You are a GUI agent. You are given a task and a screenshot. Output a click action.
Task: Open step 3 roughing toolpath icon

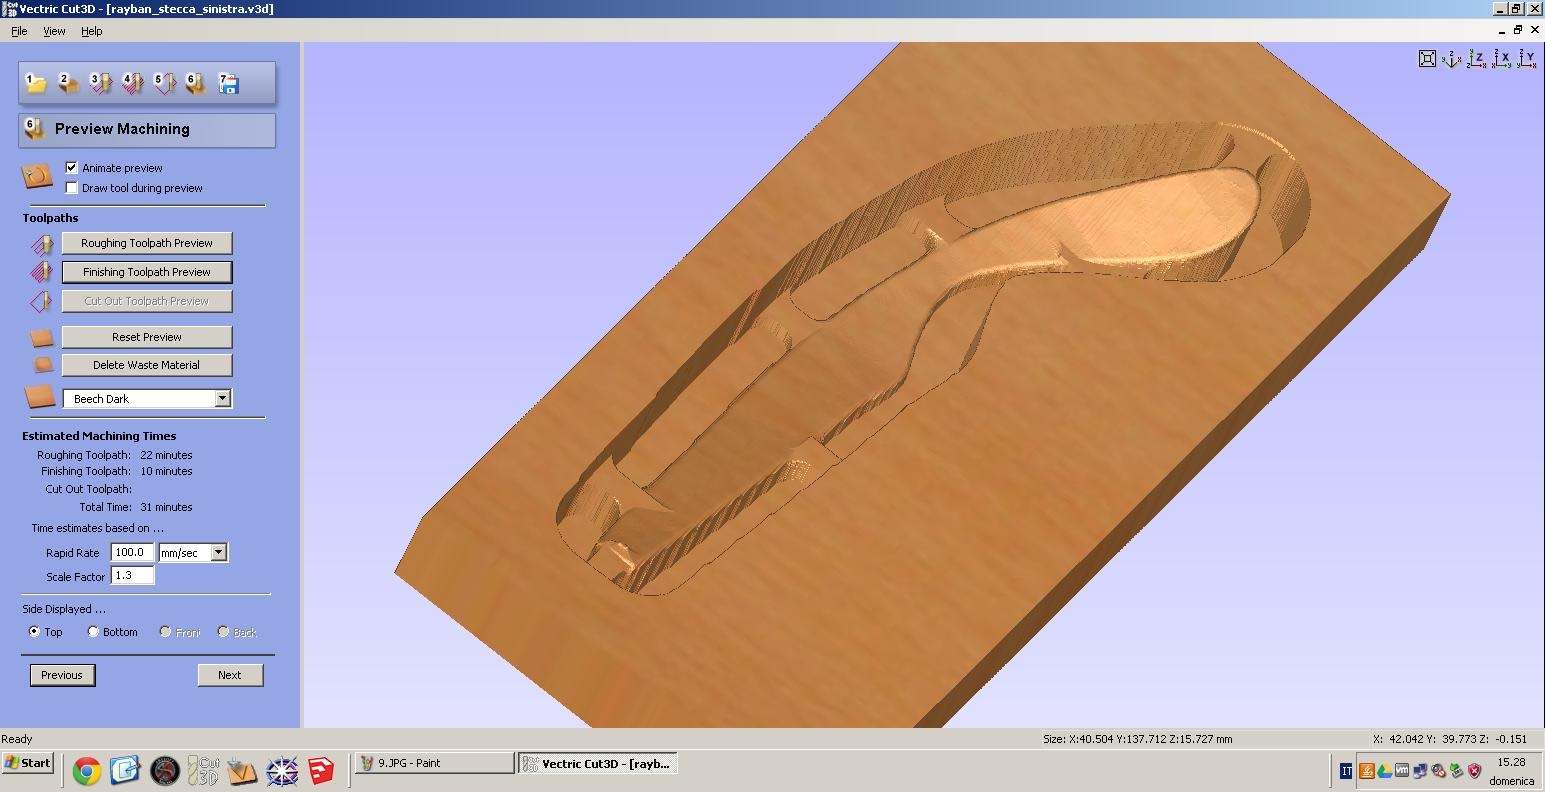(100, 84)
